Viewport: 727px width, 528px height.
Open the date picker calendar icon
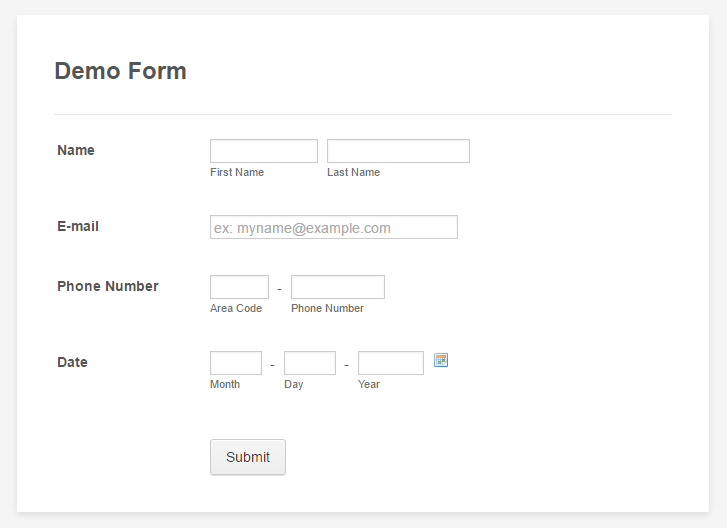click(x=441, y=360)
